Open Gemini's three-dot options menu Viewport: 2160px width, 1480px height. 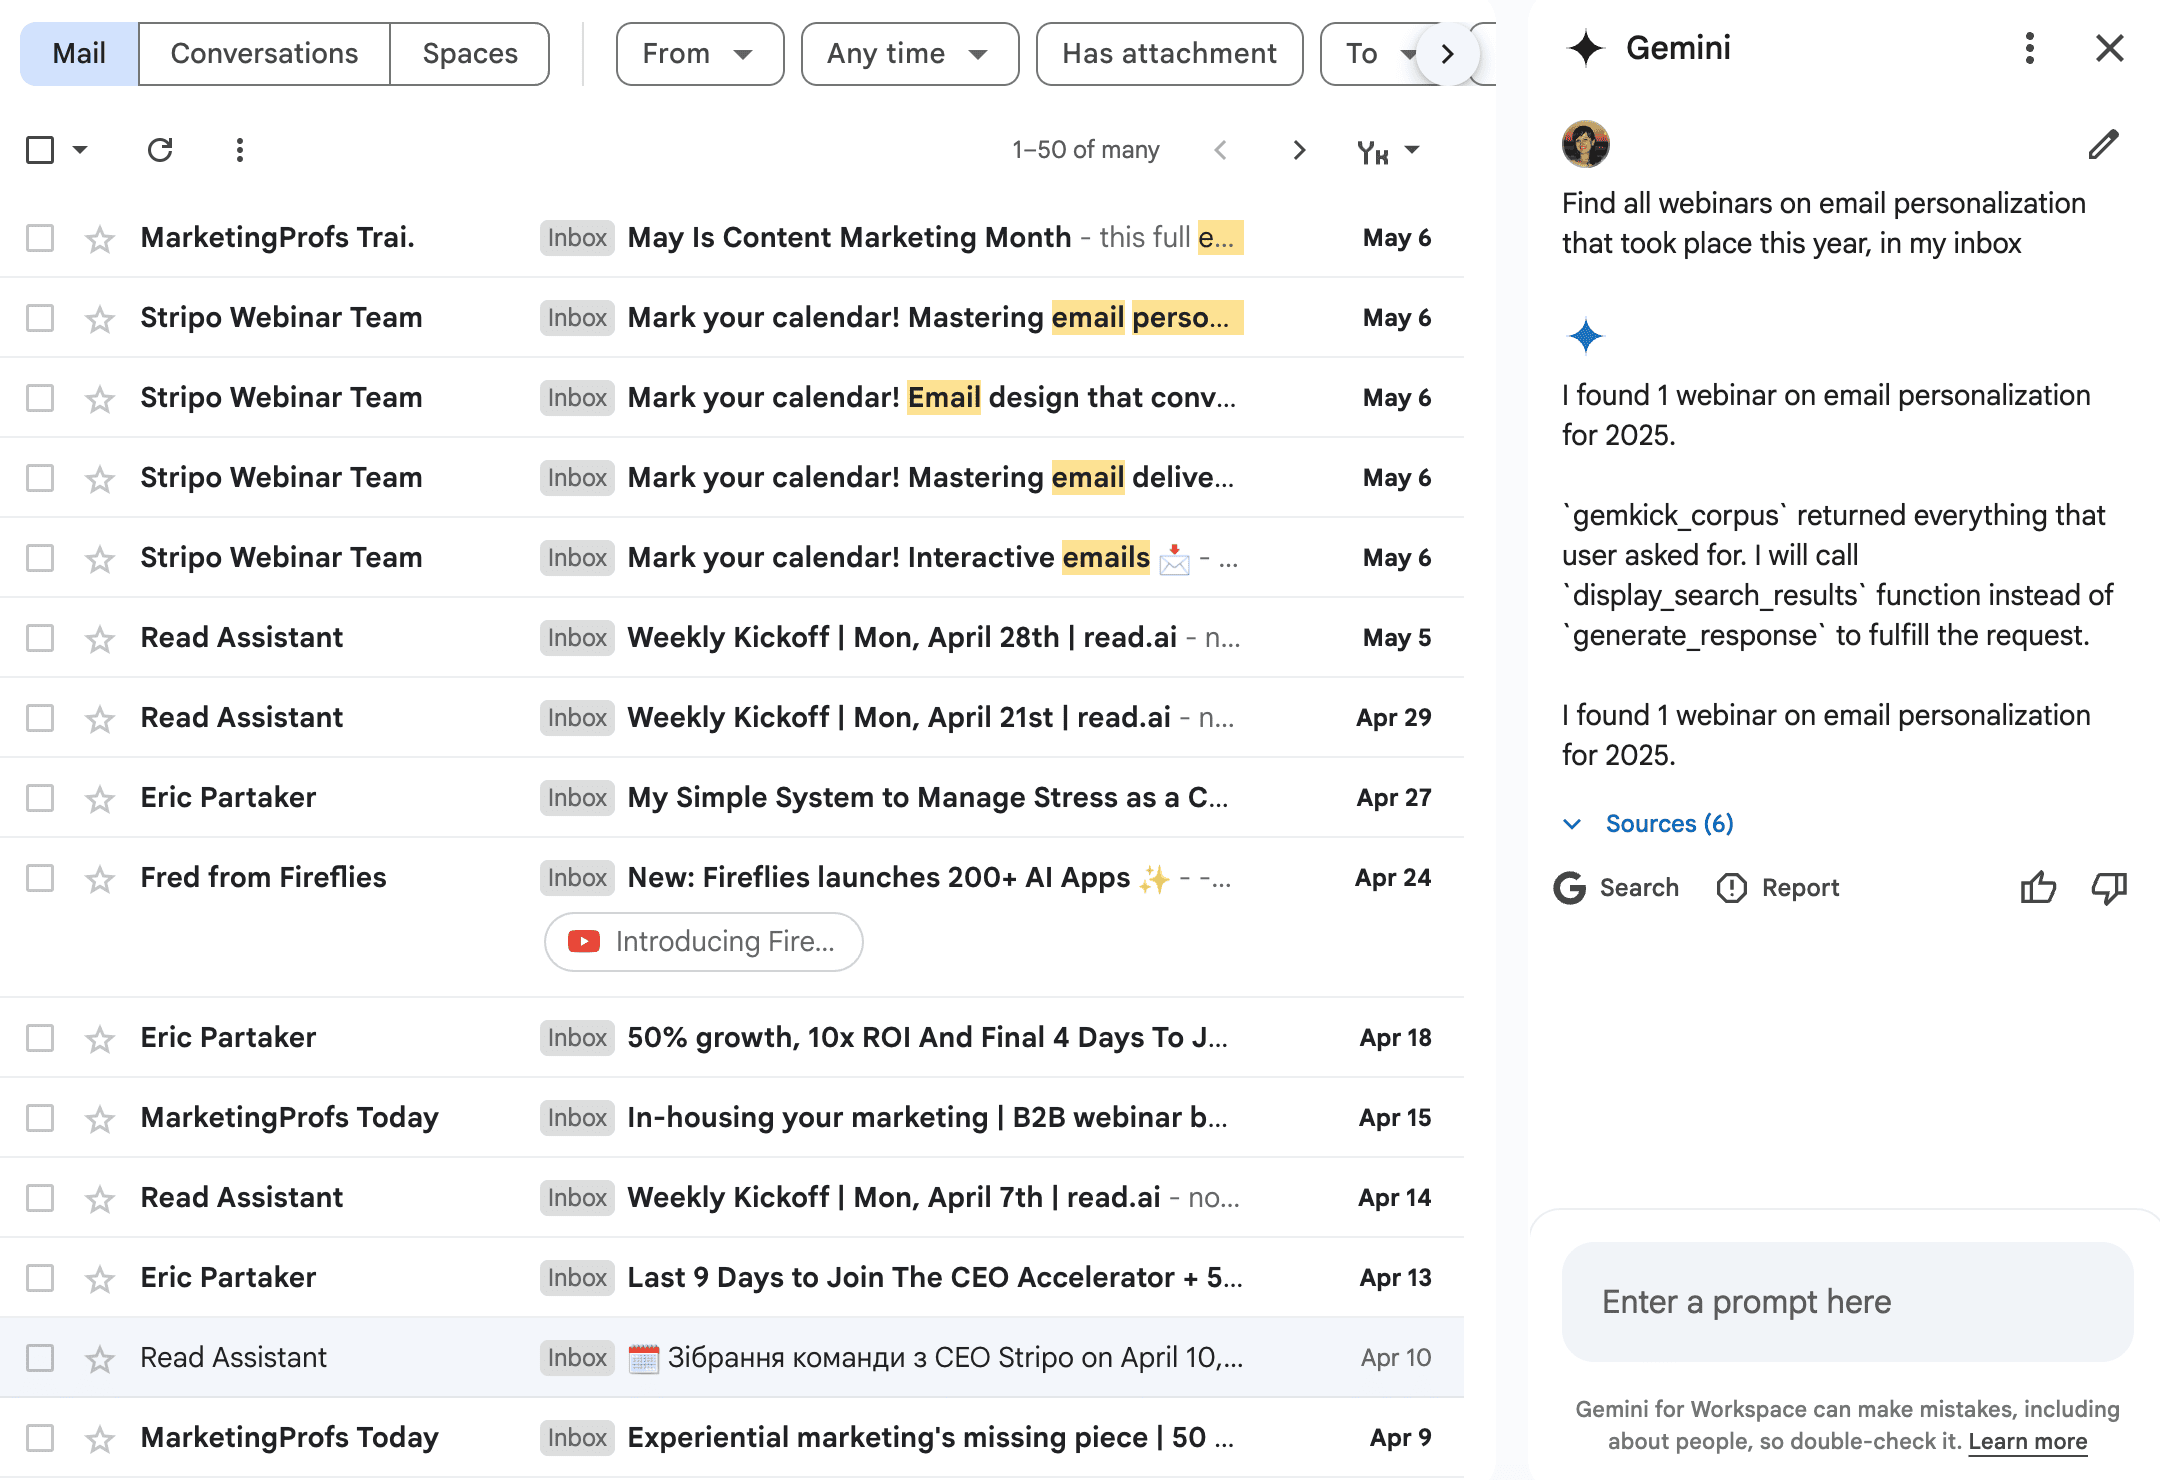point(2028,48)
